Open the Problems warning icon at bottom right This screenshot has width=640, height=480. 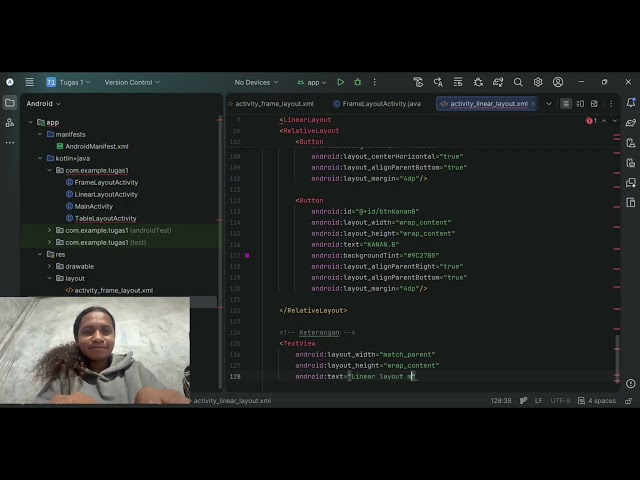[x=631, y=383]
